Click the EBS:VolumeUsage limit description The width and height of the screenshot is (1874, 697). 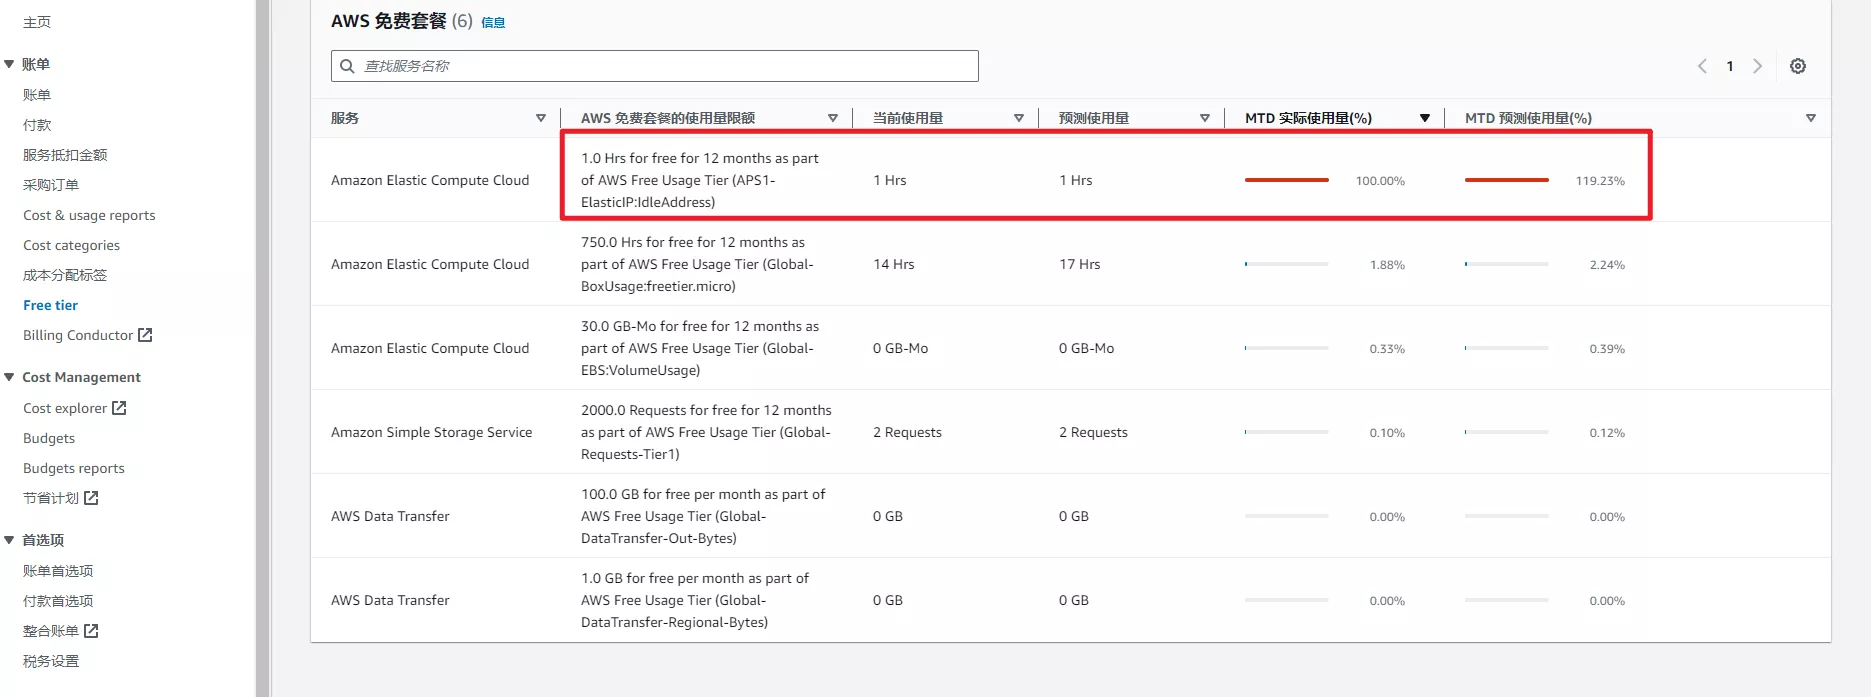700,348
